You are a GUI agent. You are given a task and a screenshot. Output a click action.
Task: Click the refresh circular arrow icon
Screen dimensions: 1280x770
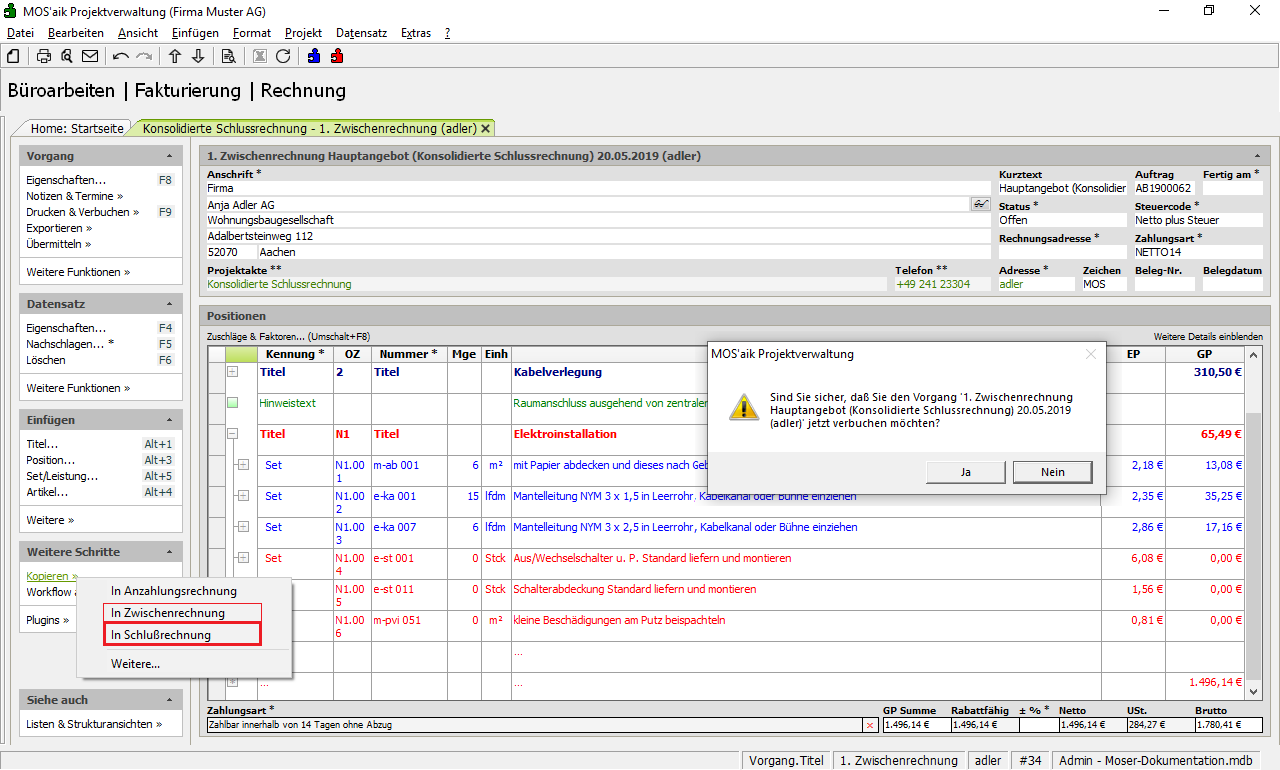coord(283,56)
